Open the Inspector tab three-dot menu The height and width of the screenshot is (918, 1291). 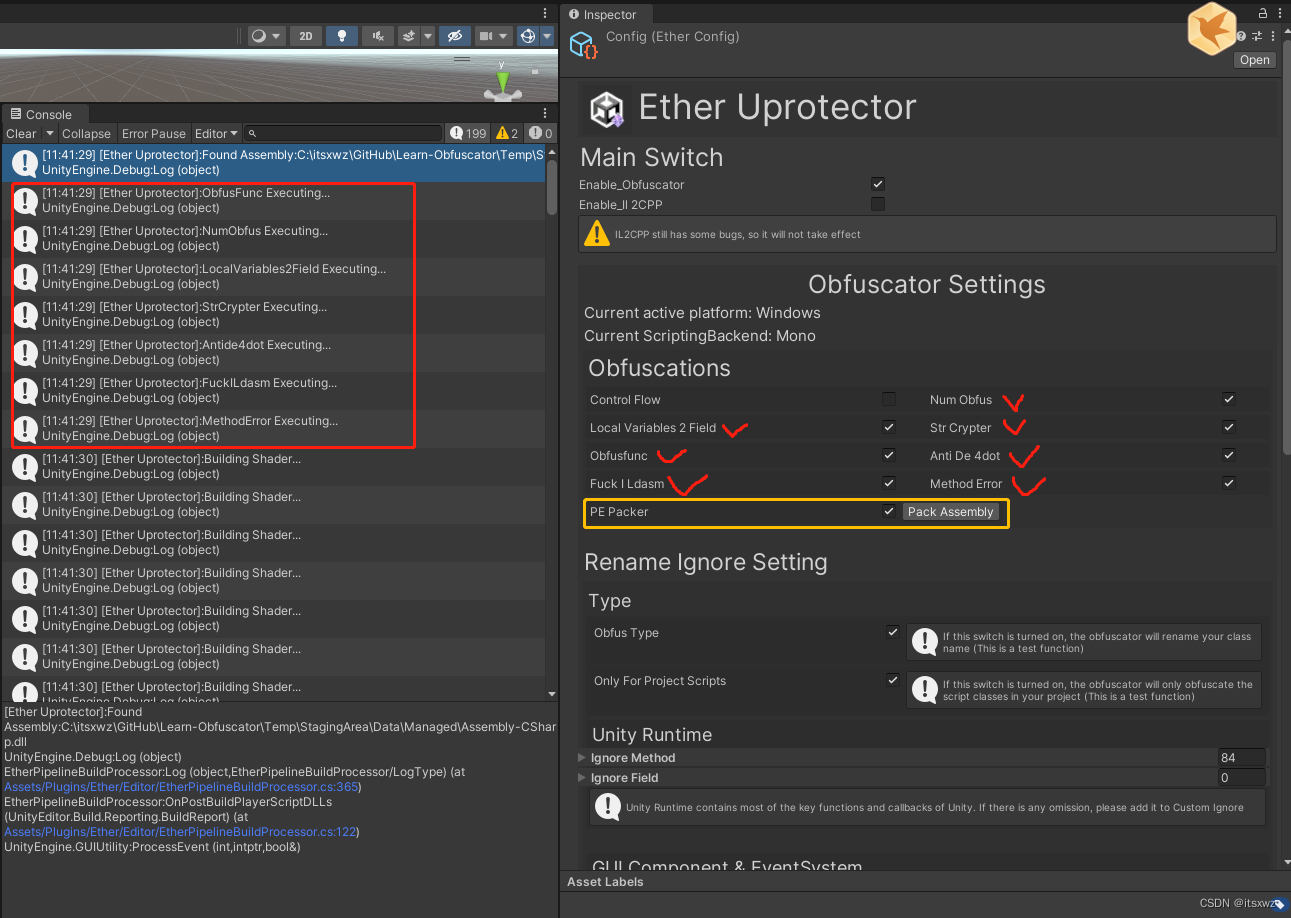click(x=1281, y=13)
